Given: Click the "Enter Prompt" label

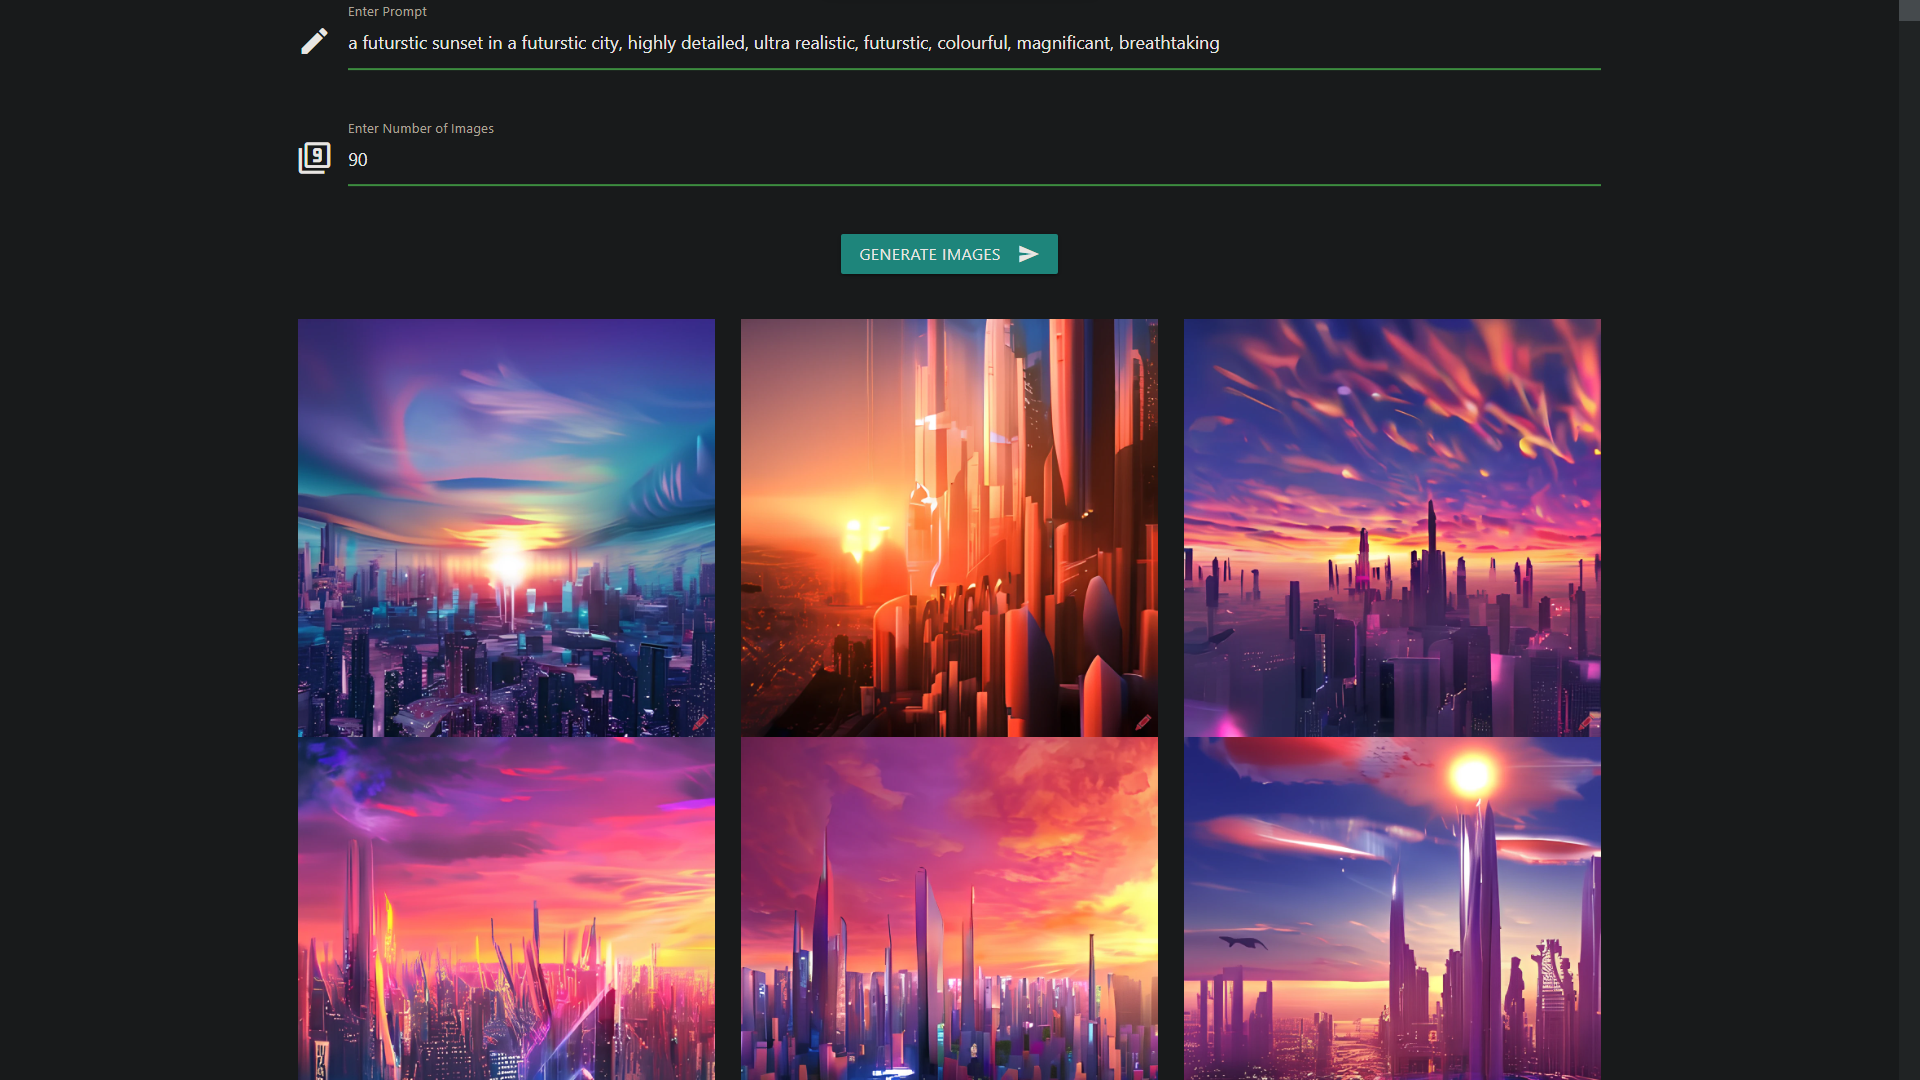Looking at the screenshot, I should [387, 11].
